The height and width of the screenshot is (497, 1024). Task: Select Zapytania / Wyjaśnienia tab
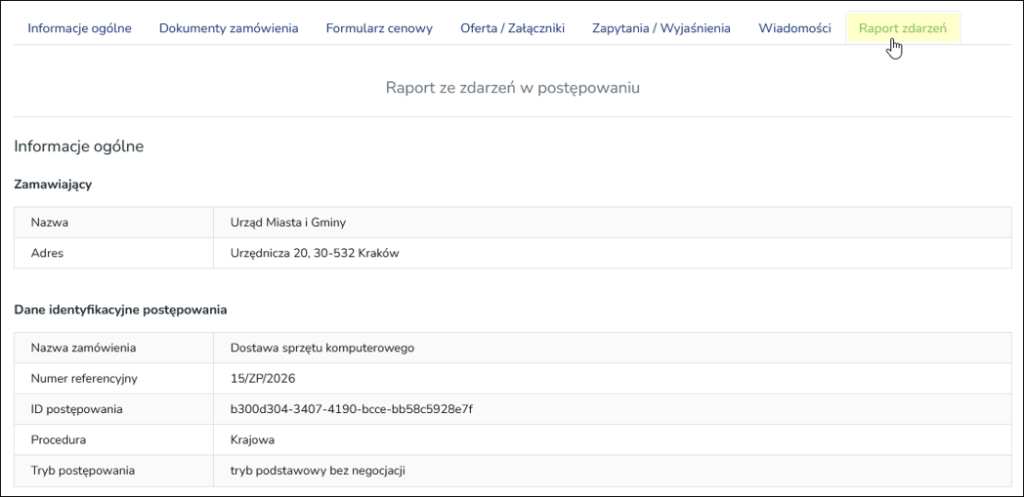point(662,28)
